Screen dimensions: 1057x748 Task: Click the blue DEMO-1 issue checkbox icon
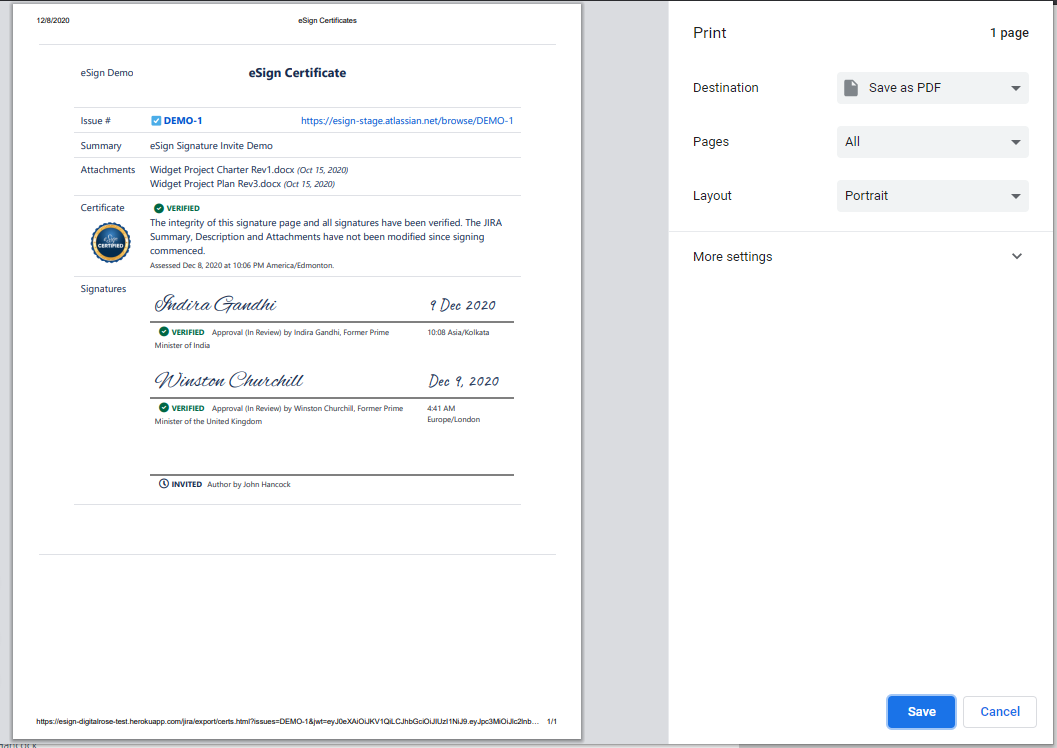coord(156,121)
